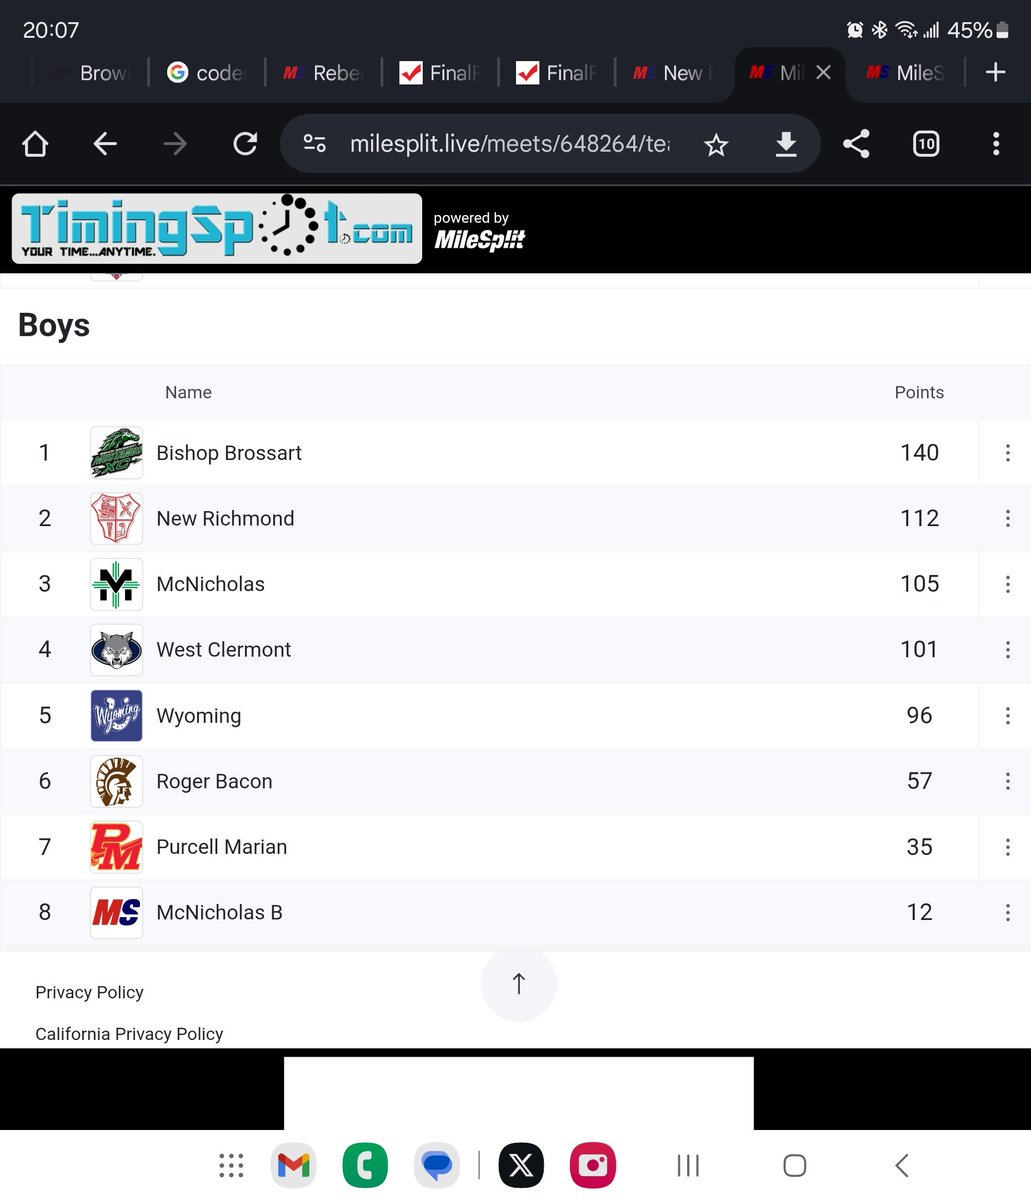
Task: Close the current MileSplit tab
Action: (823, 72)
